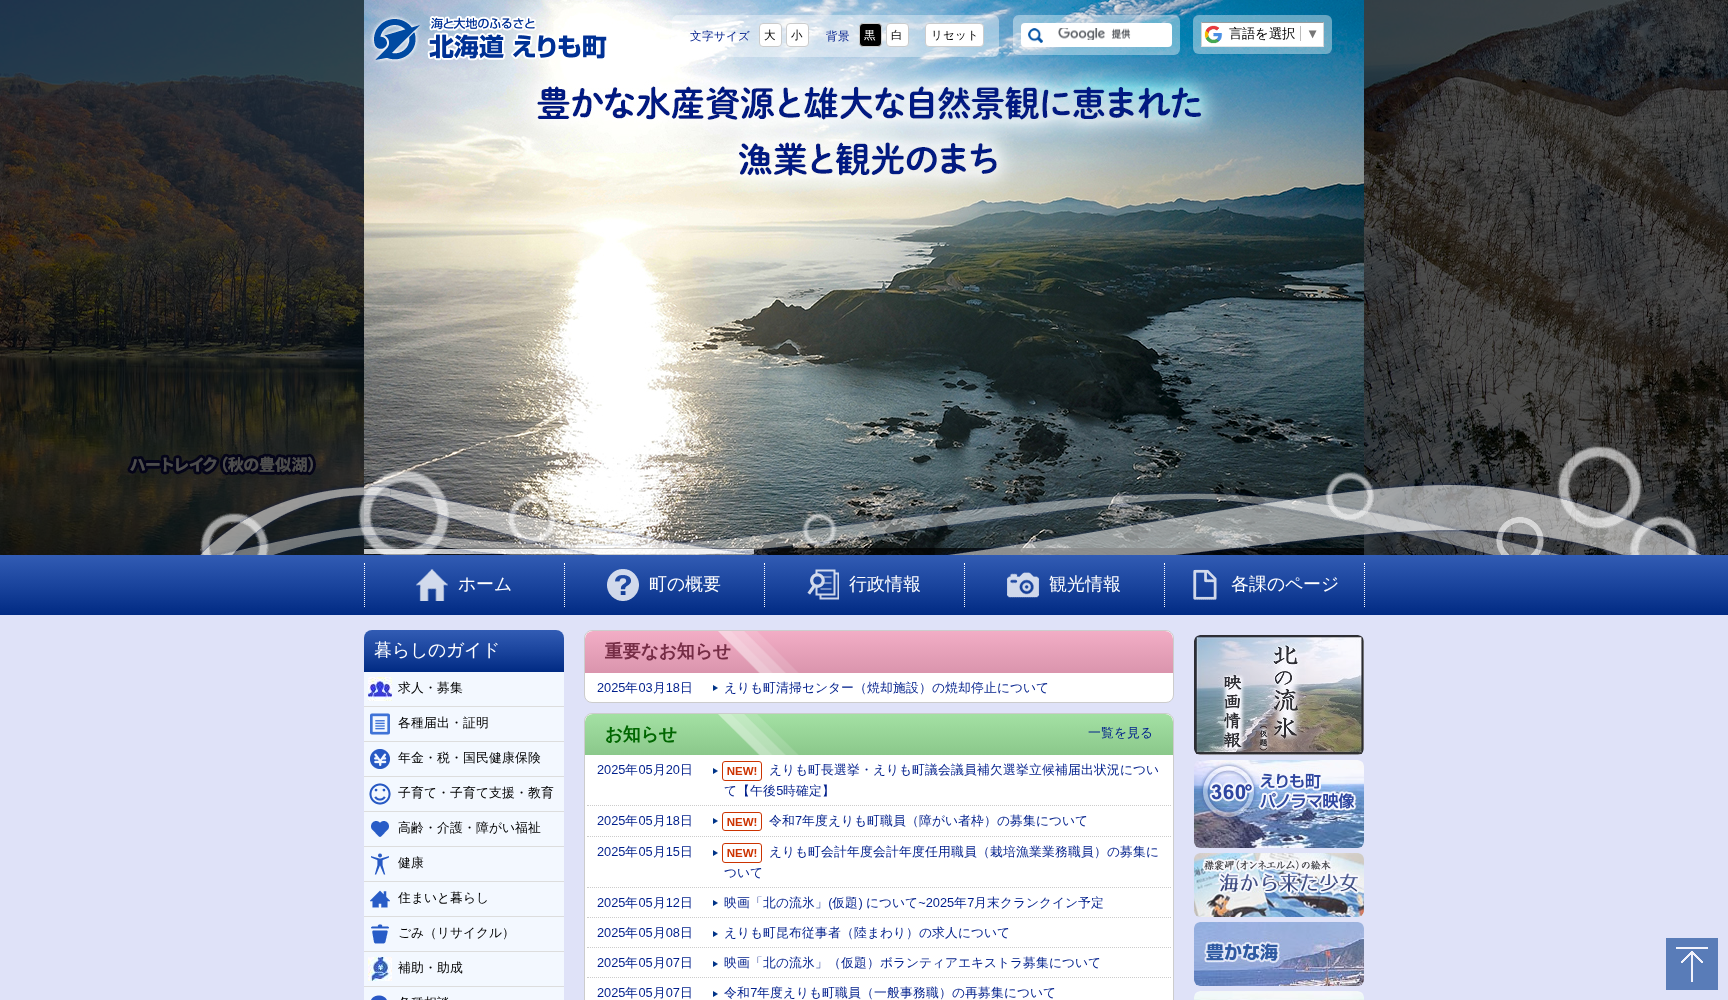Select the house icon for 住まいと暮らし
This screenshot has width=1728, height=1000.
click(x=380, y=898)
